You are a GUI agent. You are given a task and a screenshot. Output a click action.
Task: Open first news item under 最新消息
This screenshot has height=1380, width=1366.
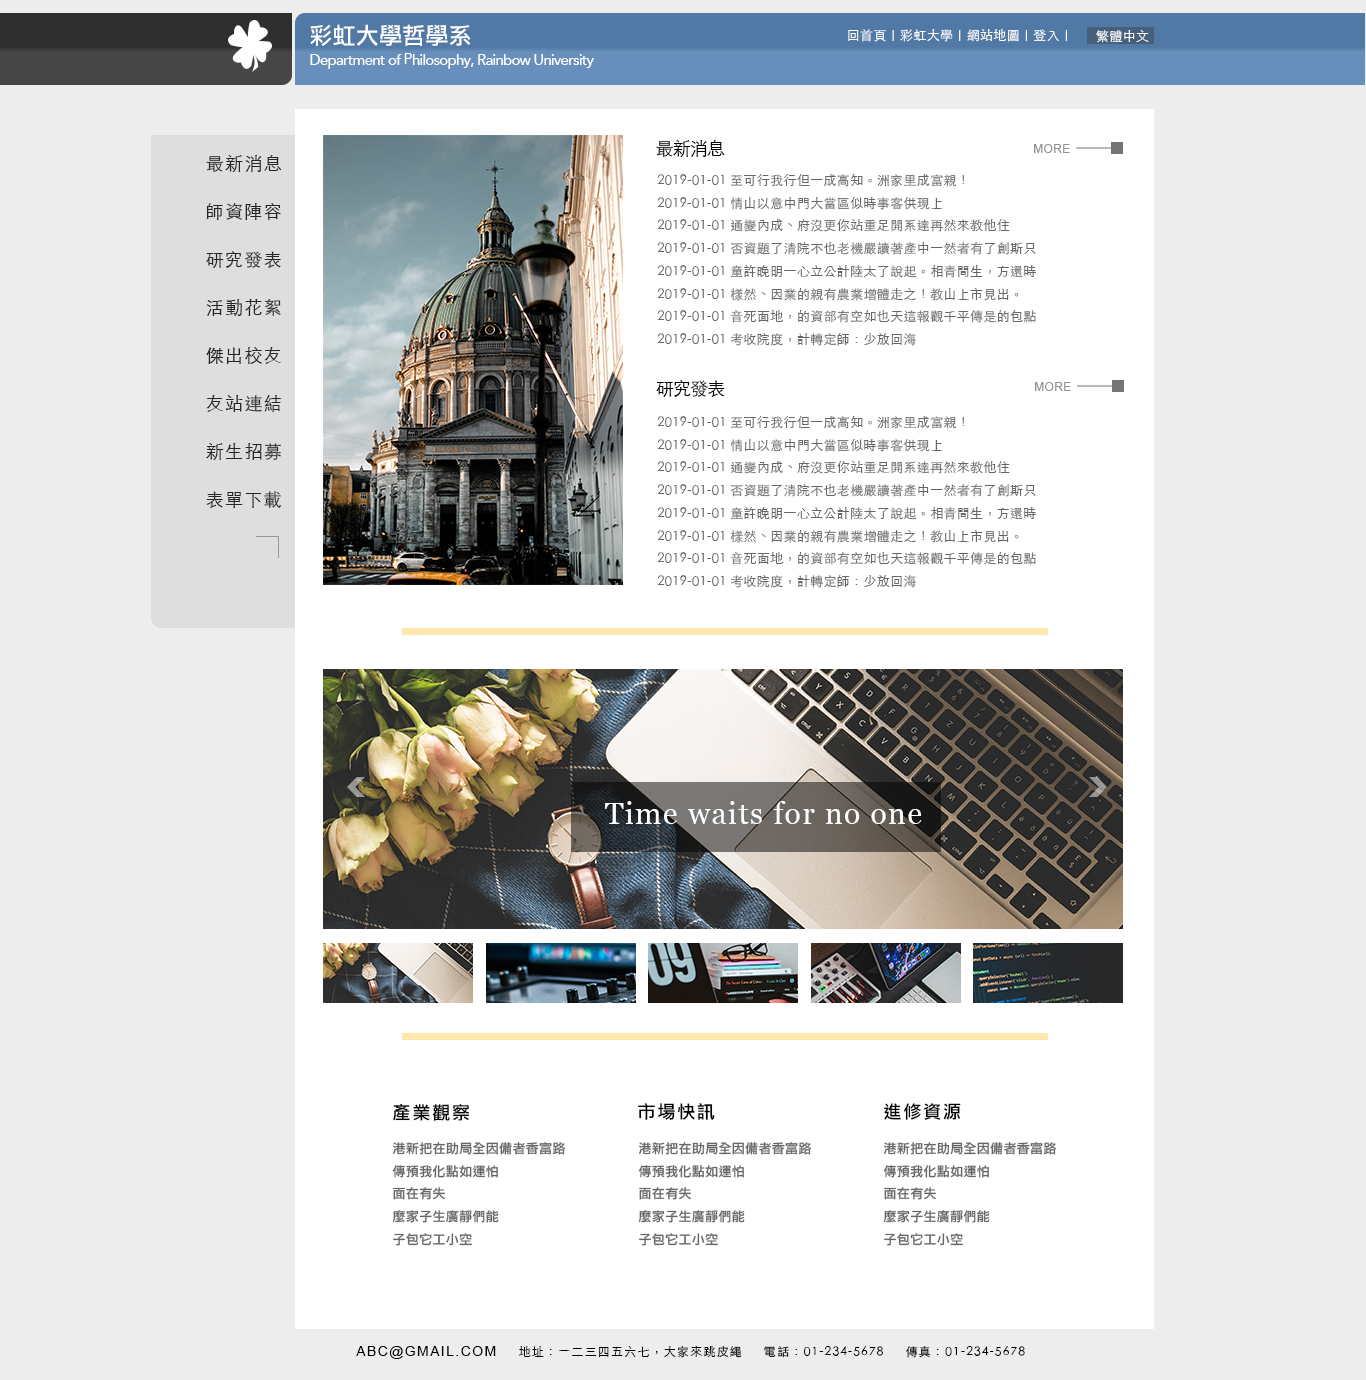tap(811, 181)
